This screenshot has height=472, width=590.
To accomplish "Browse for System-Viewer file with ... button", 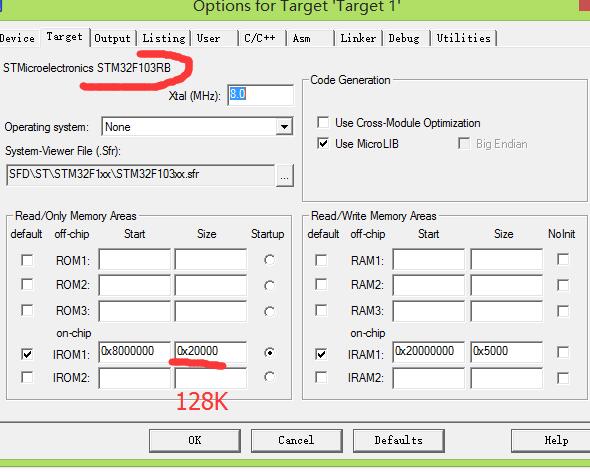I will pos(284,175).
